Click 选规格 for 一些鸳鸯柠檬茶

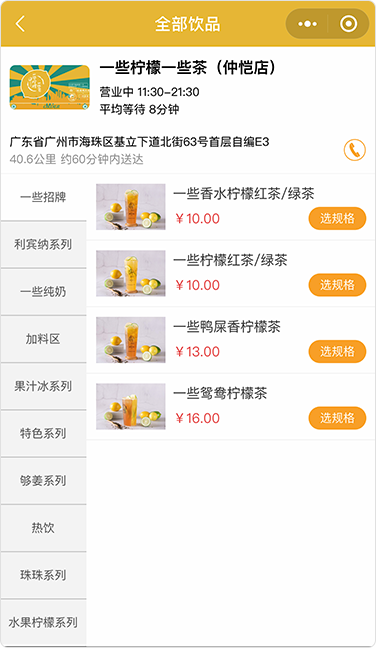tap(337, 418)
